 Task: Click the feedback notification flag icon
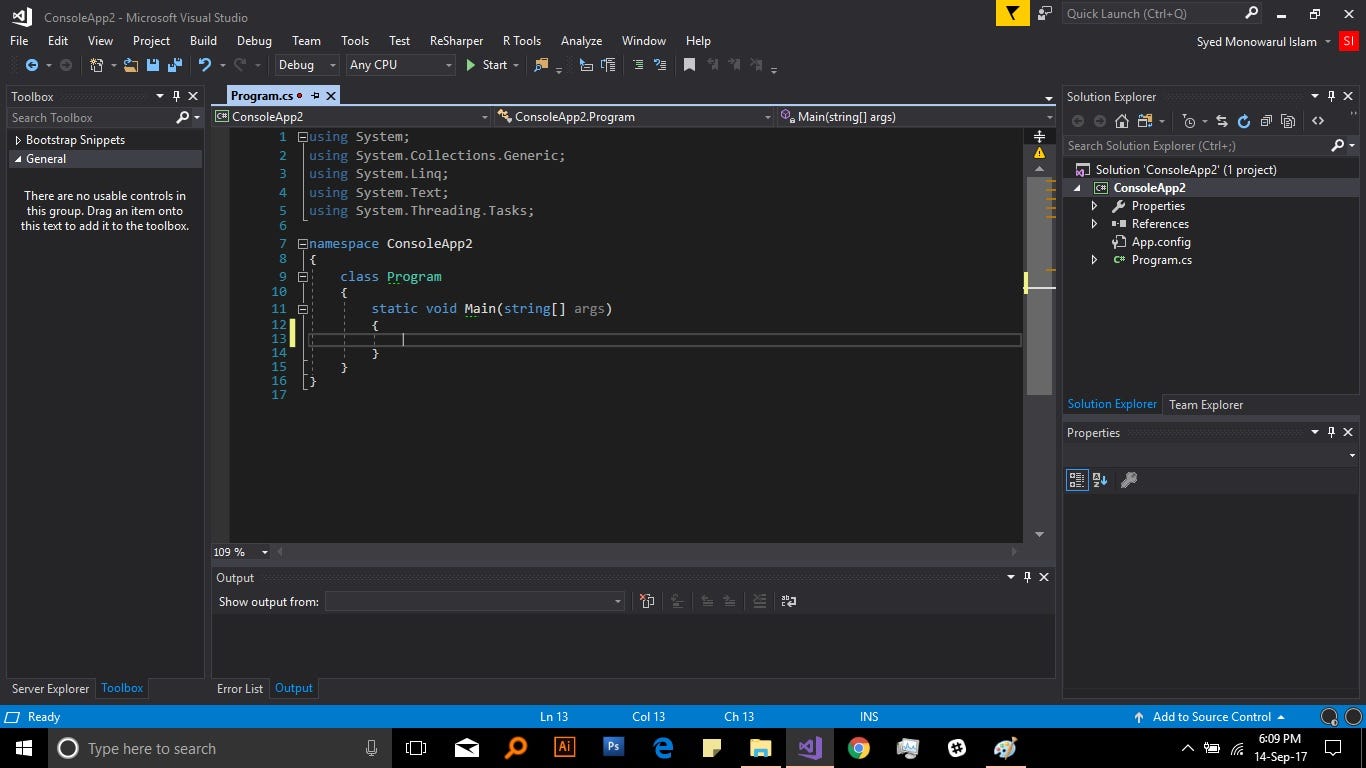pyautogui.click(x=1012, y=13)
